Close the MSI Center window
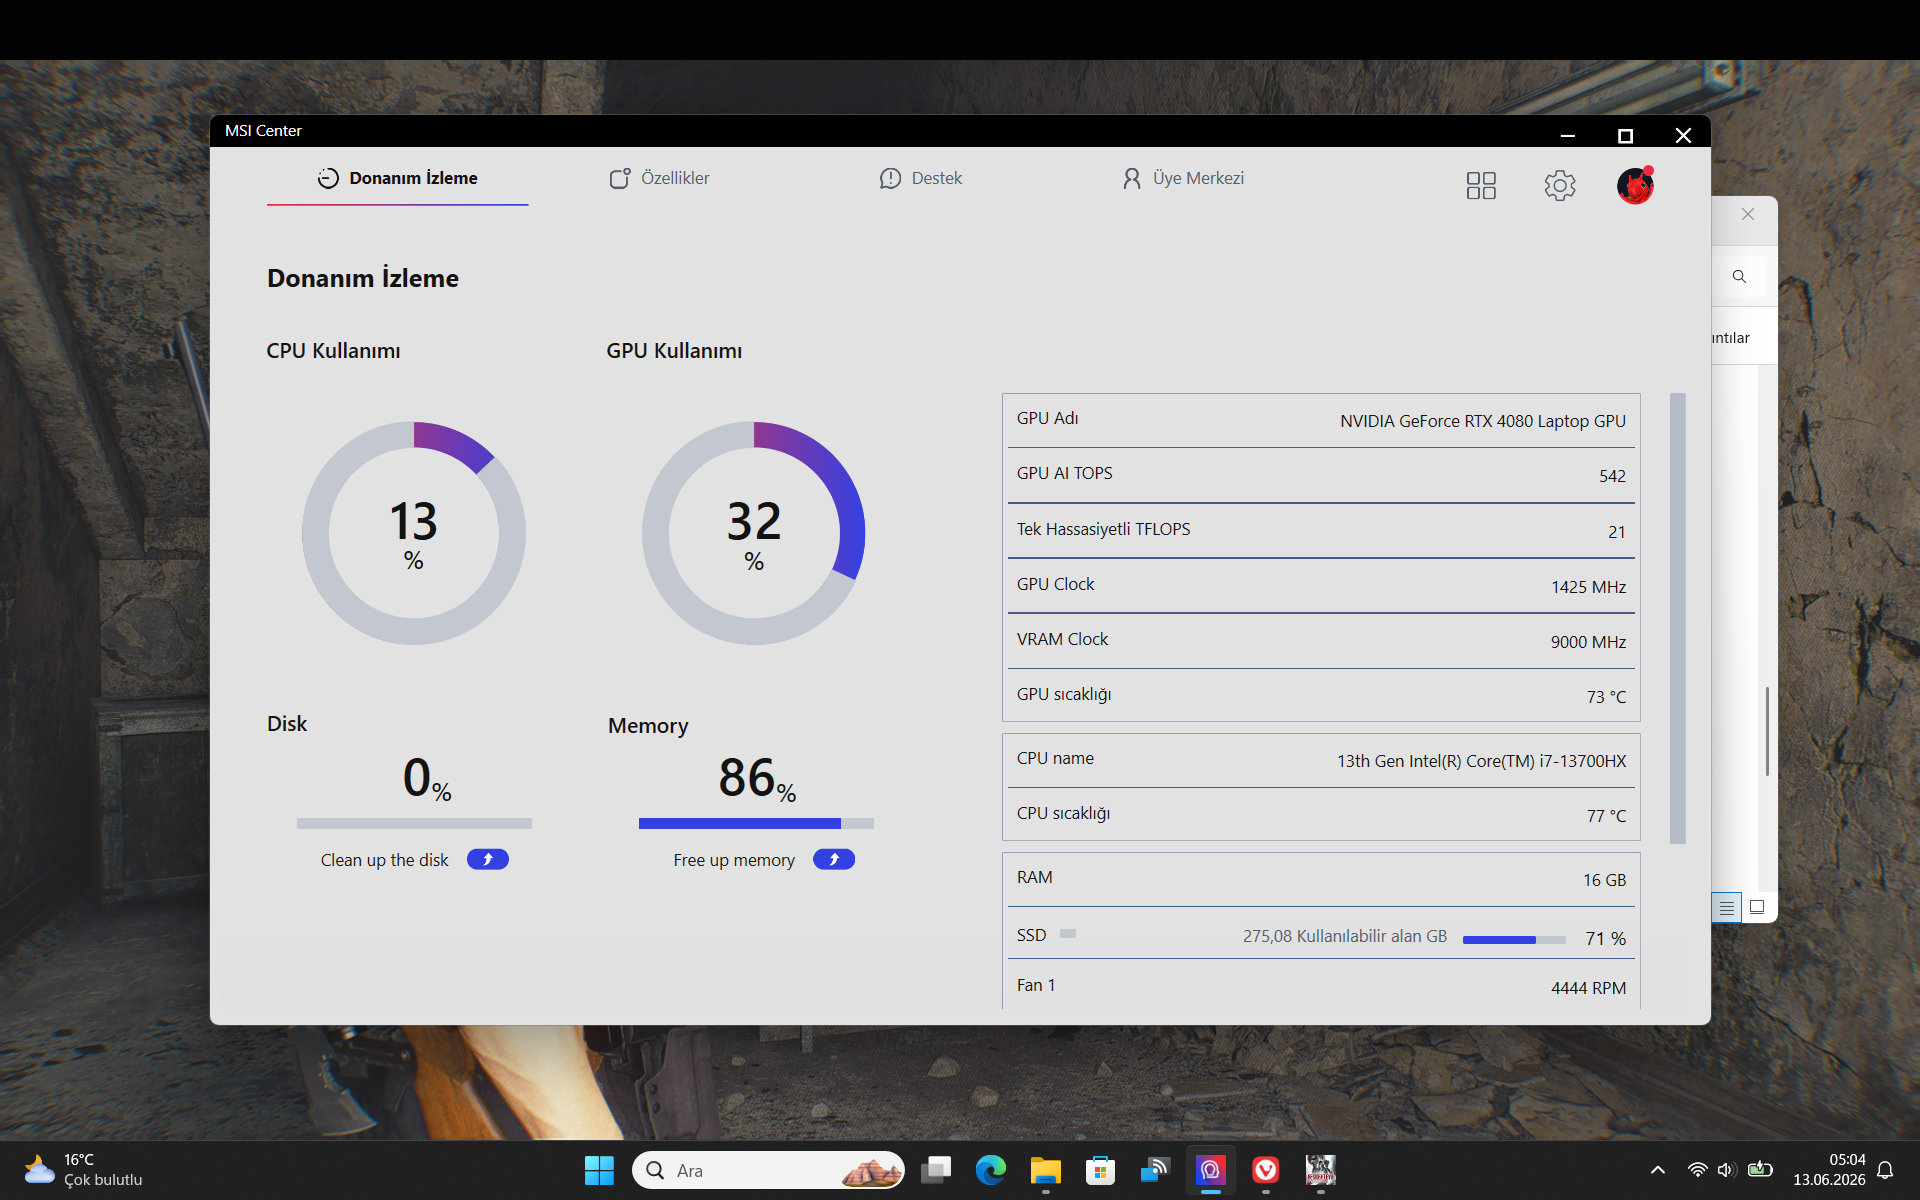 1683,135
